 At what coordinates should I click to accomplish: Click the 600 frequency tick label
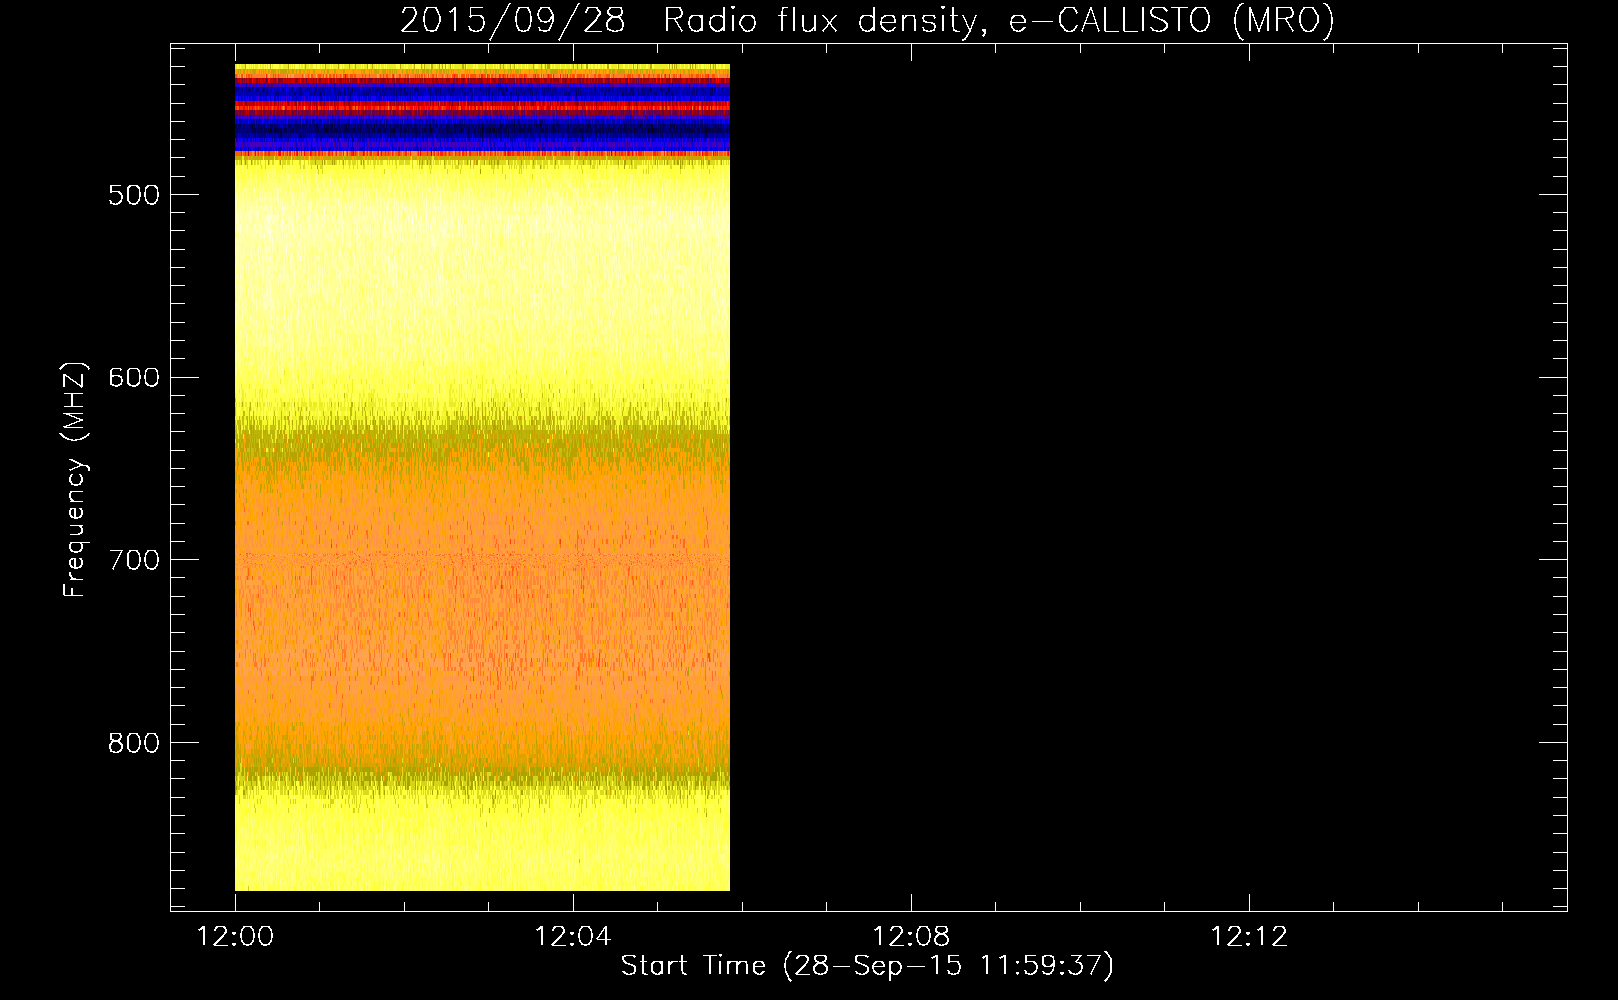click(134, 378)
